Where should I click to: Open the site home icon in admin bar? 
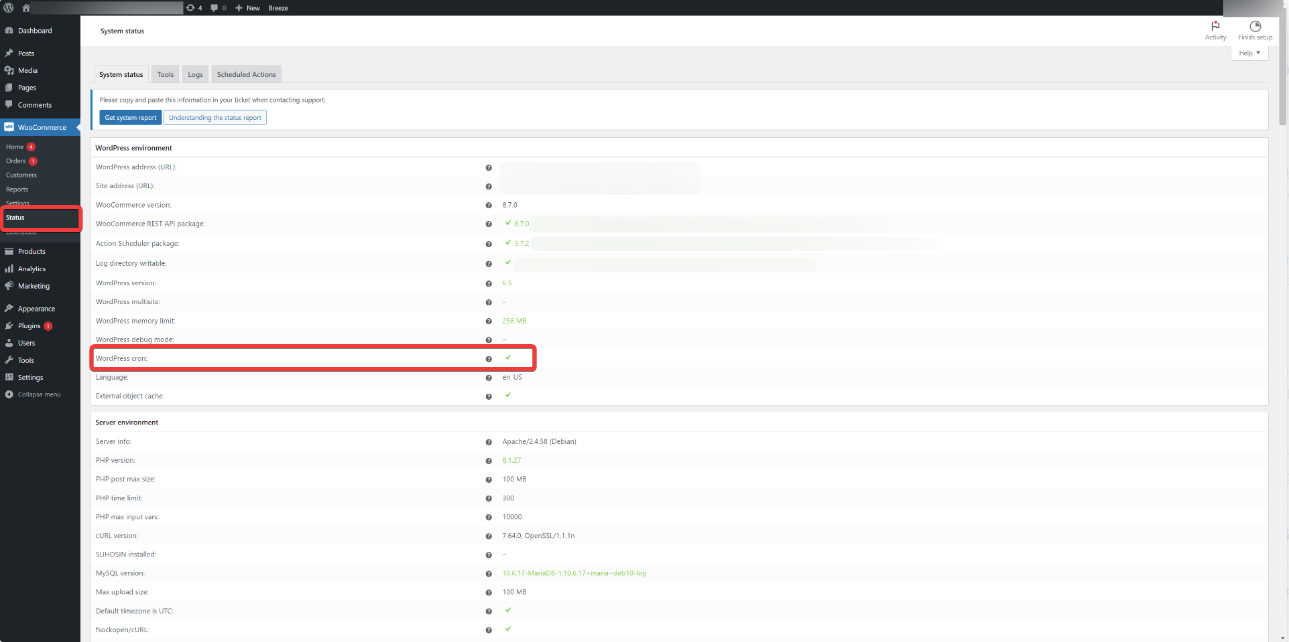click(x=27, y=7)
